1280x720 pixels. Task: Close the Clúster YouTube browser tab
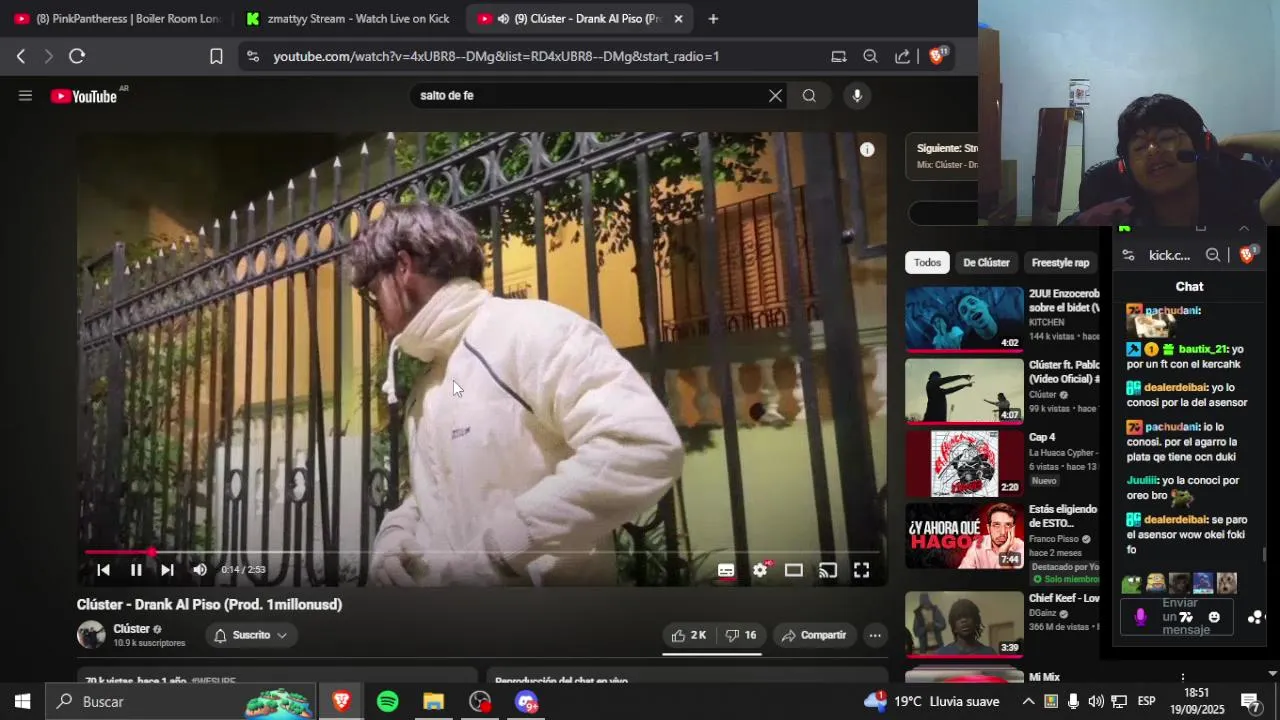[x=678, y=19]
